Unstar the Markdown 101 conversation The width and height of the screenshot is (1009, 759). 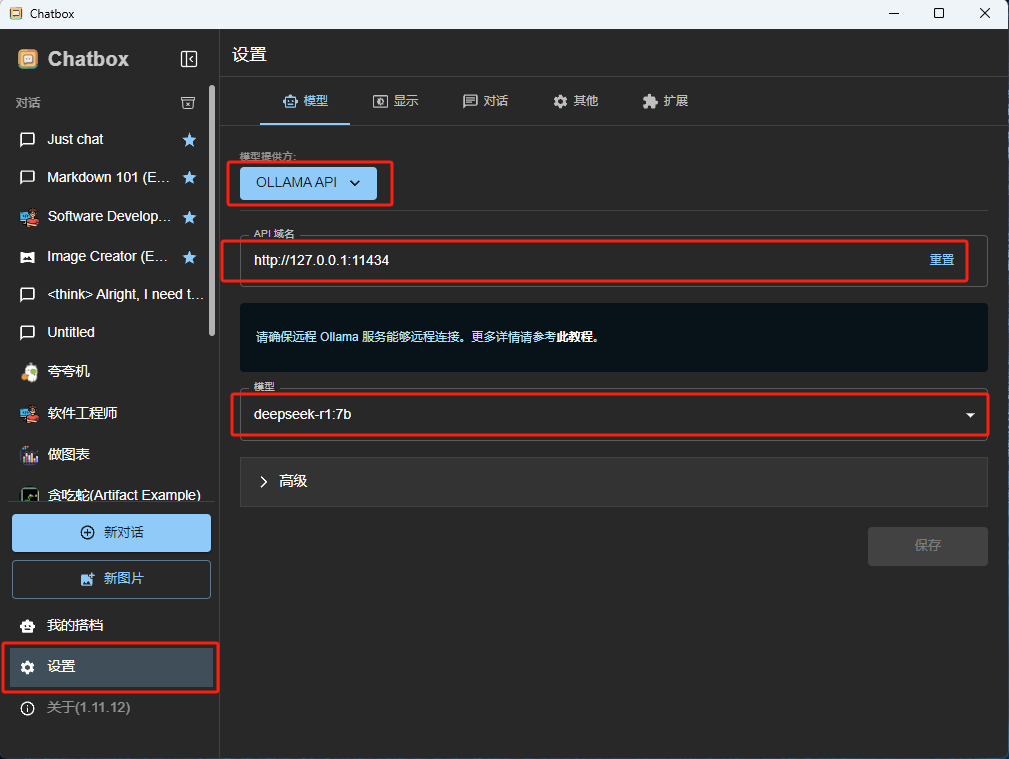tap(189, 178)
